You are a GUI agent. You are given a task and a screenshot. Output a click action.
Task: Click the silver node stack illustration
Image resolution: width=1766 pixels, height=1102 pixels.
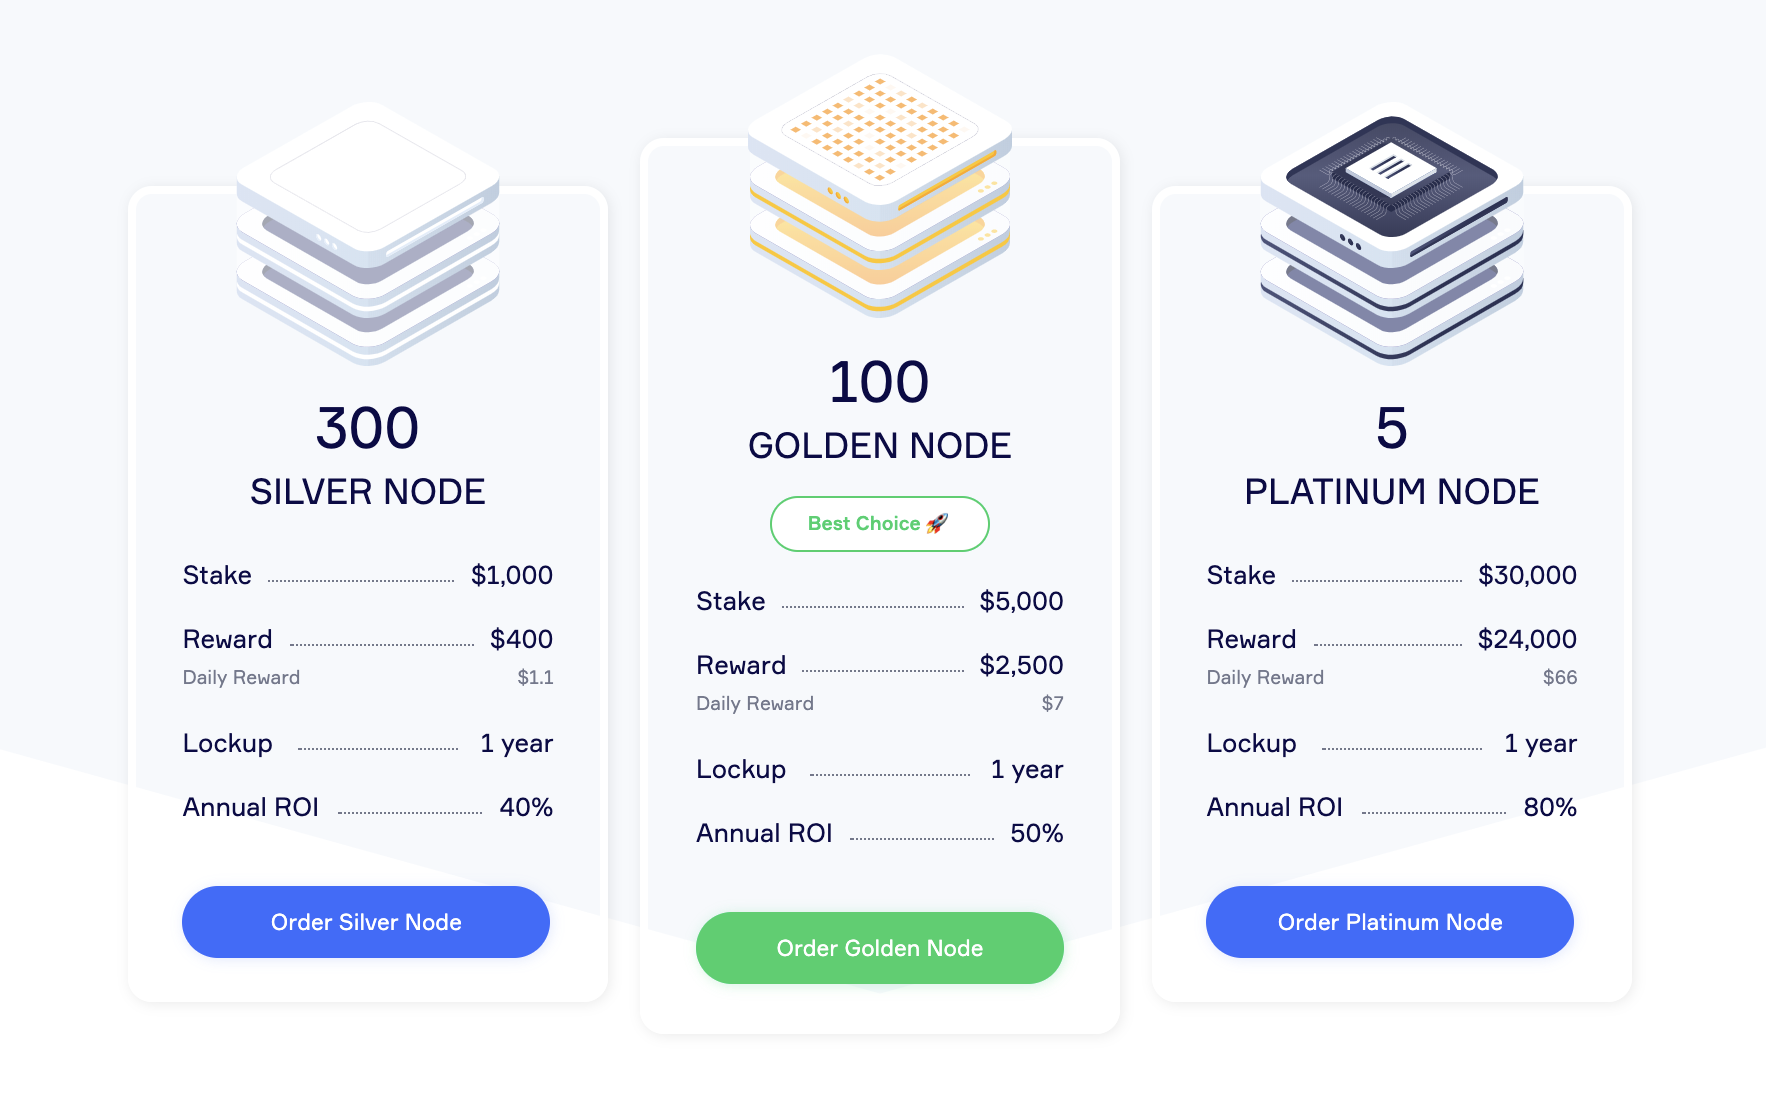[x=368, y=234]
